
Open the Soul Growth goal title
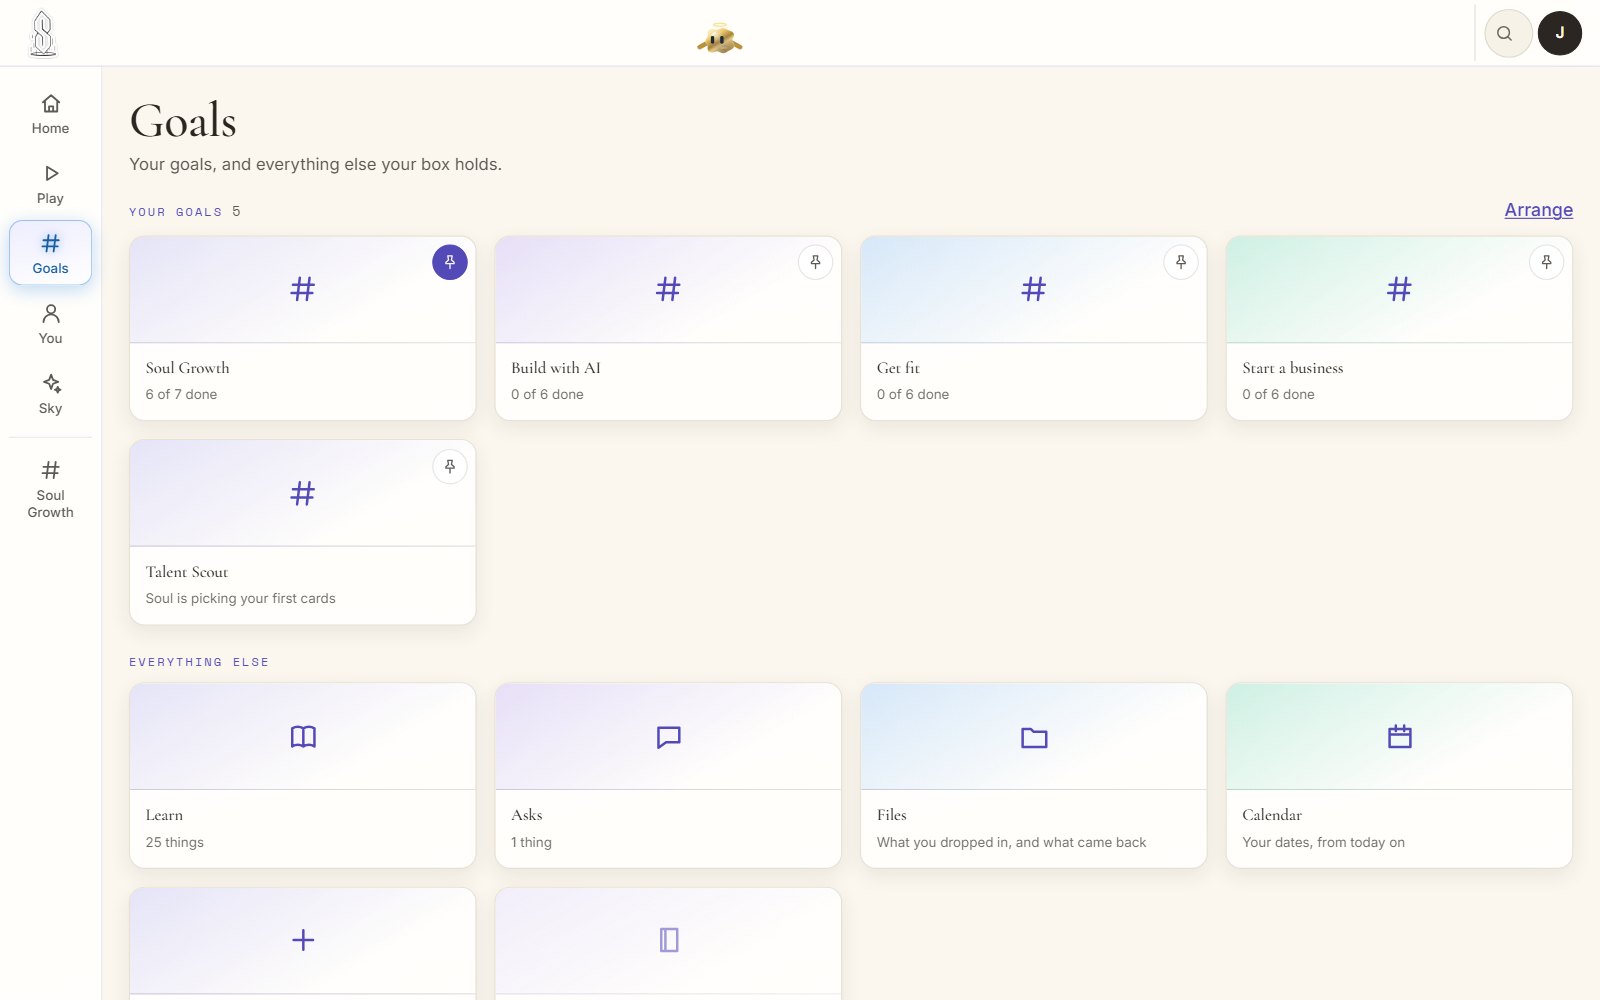(188, 368)
